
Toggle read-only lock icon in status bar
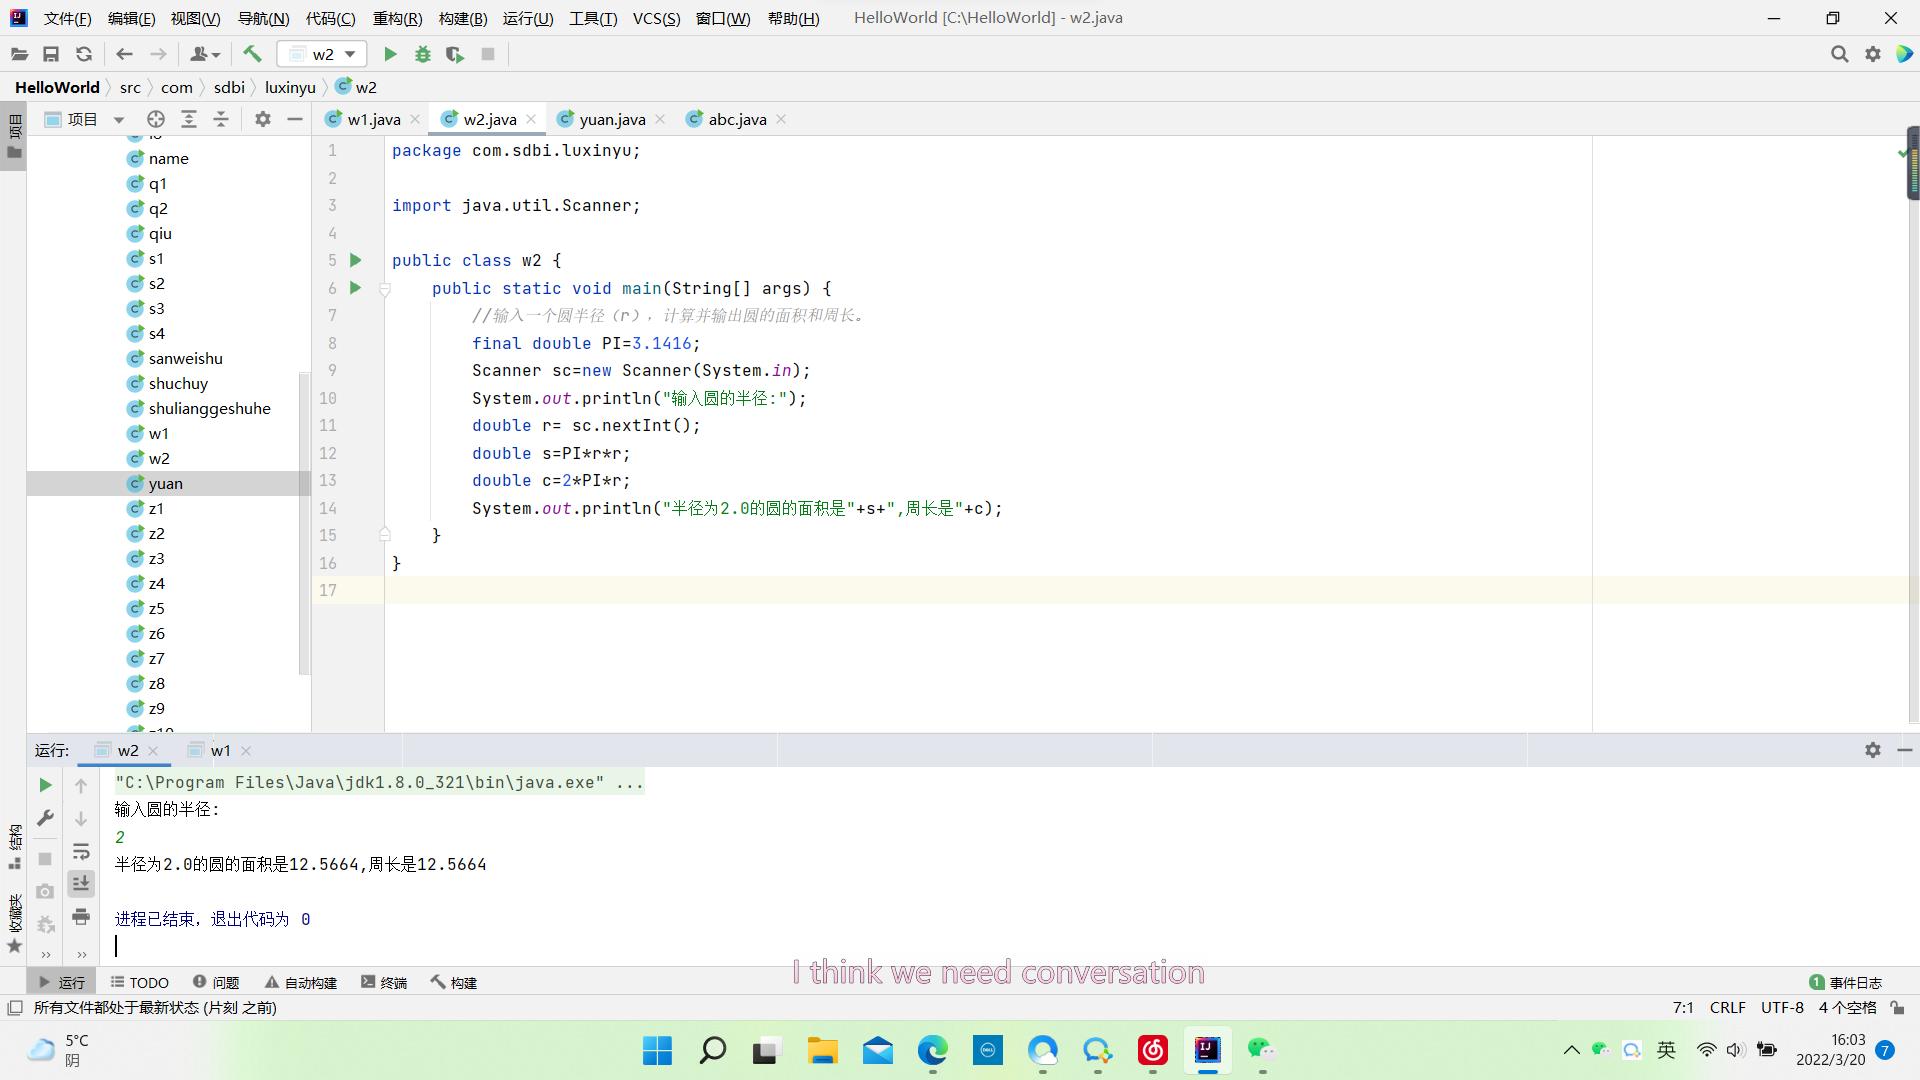click(1897, 1007)
